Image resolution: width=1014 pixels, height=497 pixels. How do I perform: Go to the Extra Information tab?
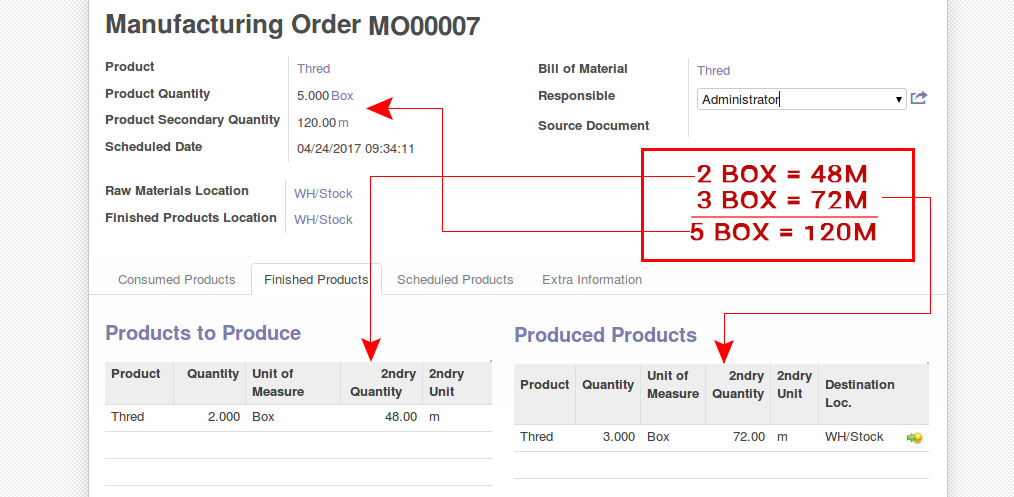[592, 280]
